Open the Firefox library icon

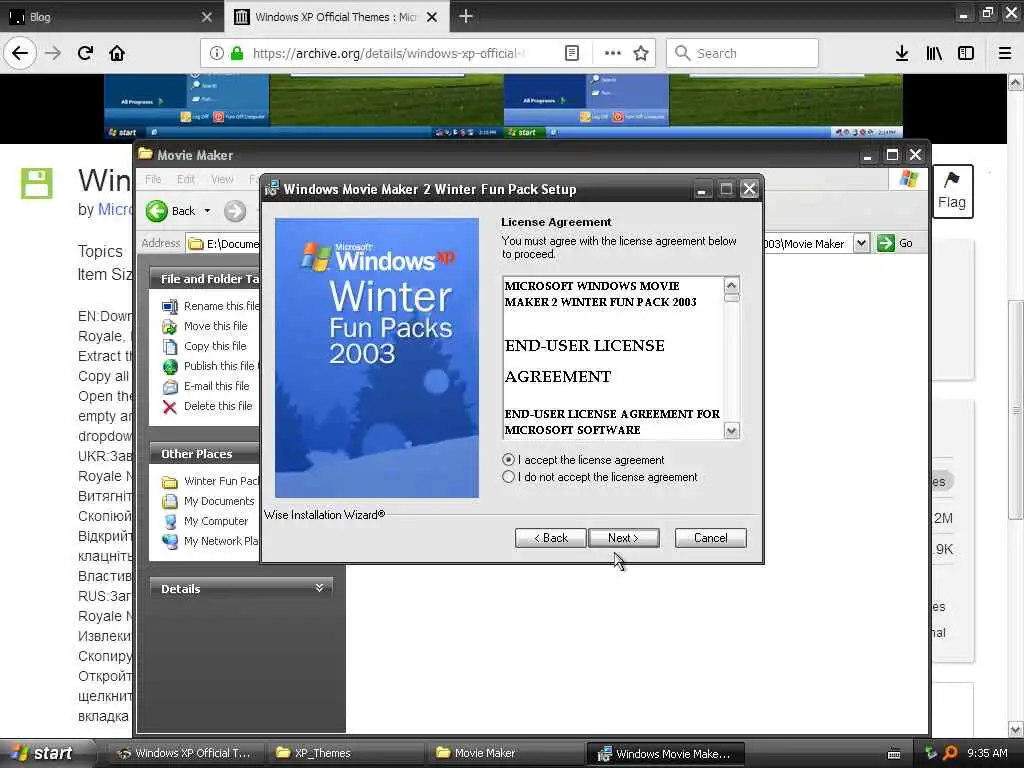tap(934, 53)
